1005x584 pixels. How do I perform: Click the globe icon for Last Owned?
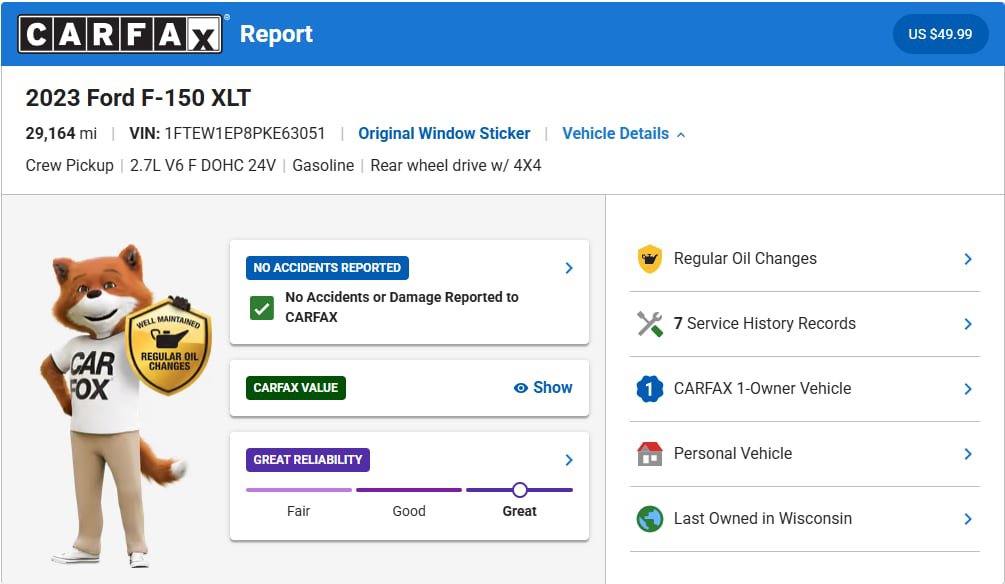pos(649,519)
